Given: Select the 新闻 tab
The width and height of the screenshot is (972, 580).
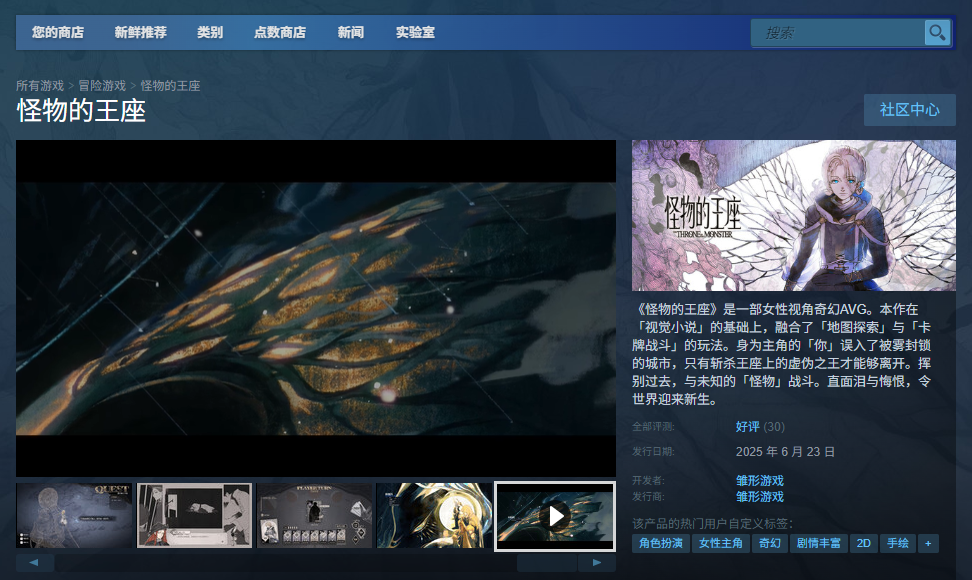Looking at the screenshot, I should coord(351,32).
